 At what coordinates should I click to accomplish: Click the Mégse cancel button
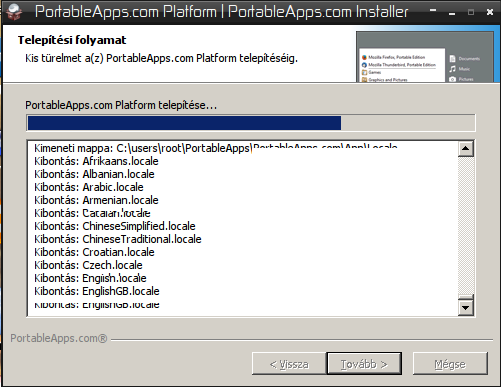(450, 364)
